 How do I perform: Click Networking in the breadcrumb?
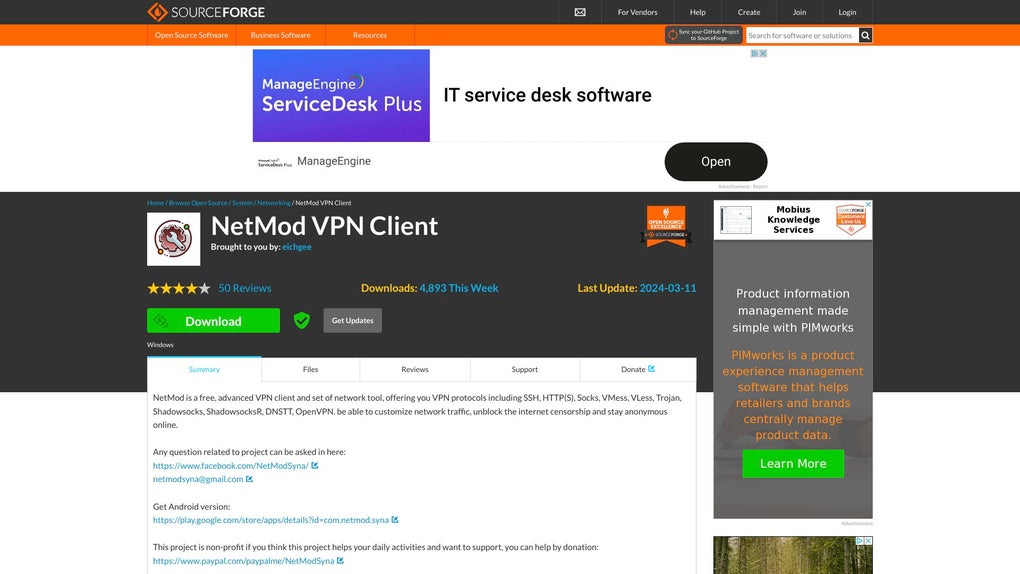point(274,203)
